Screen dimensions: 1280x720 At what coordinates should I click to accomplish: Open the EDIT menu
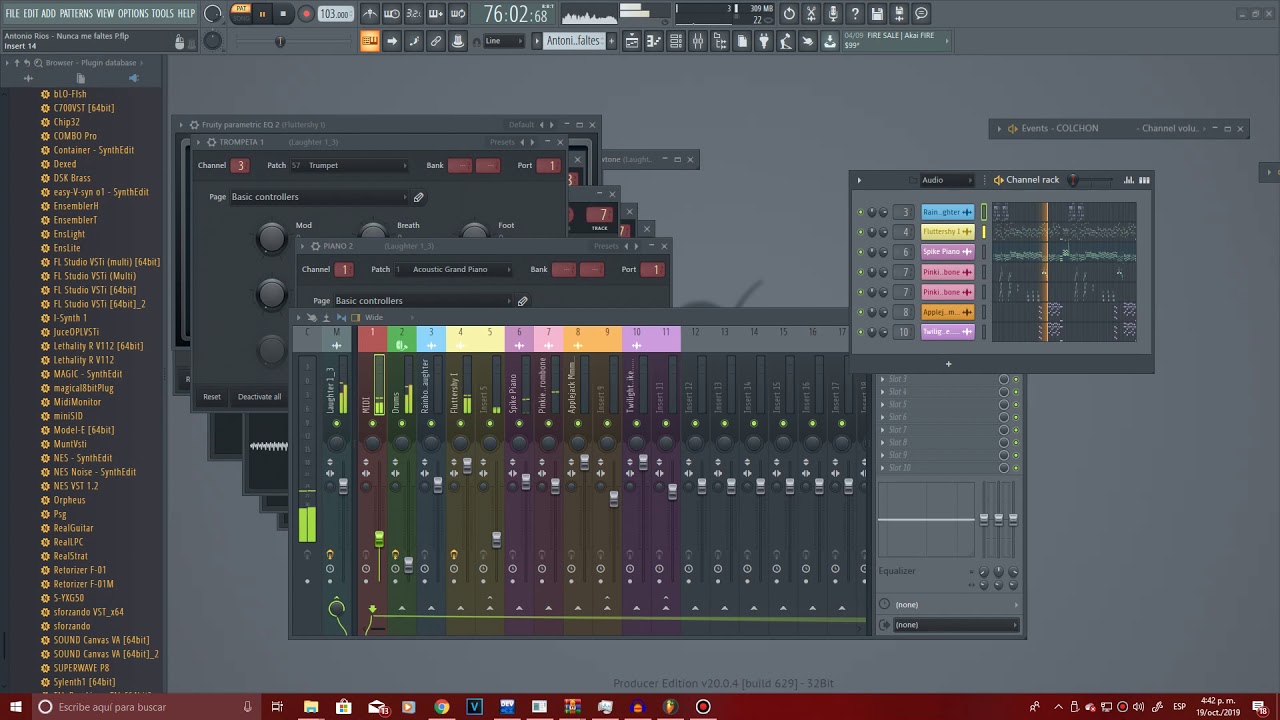pyautogui.click(x=31, y=13)
